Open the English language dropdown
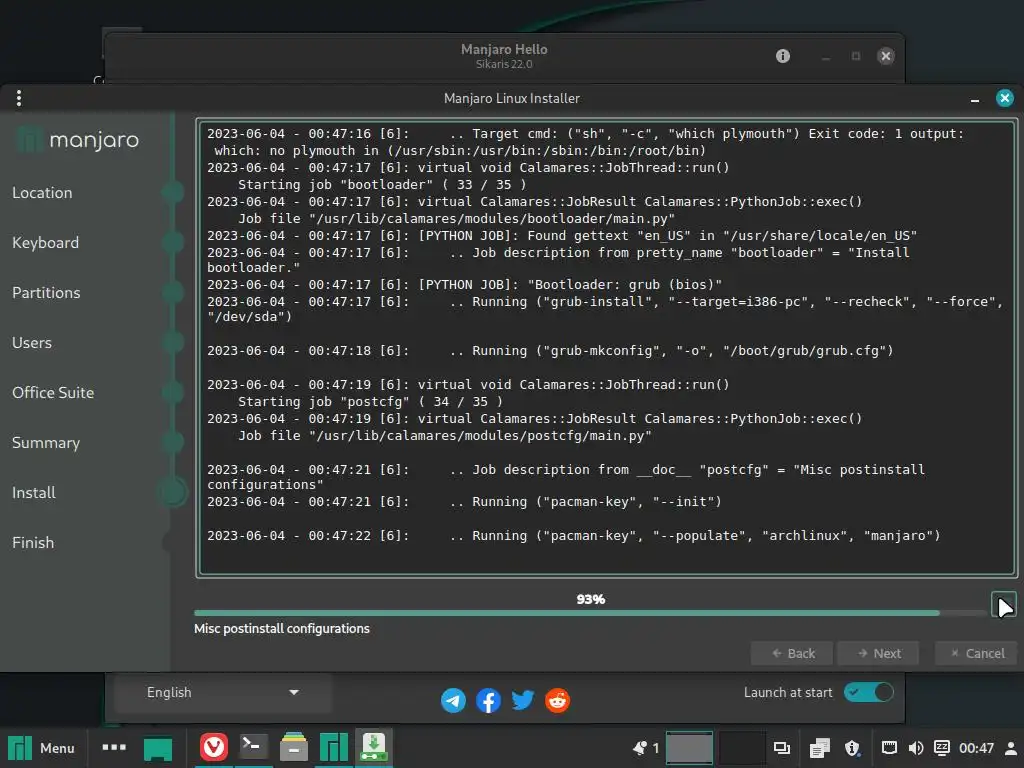Image resolution: width=1024 pixels, height=768 pixels. coord(222,692)
